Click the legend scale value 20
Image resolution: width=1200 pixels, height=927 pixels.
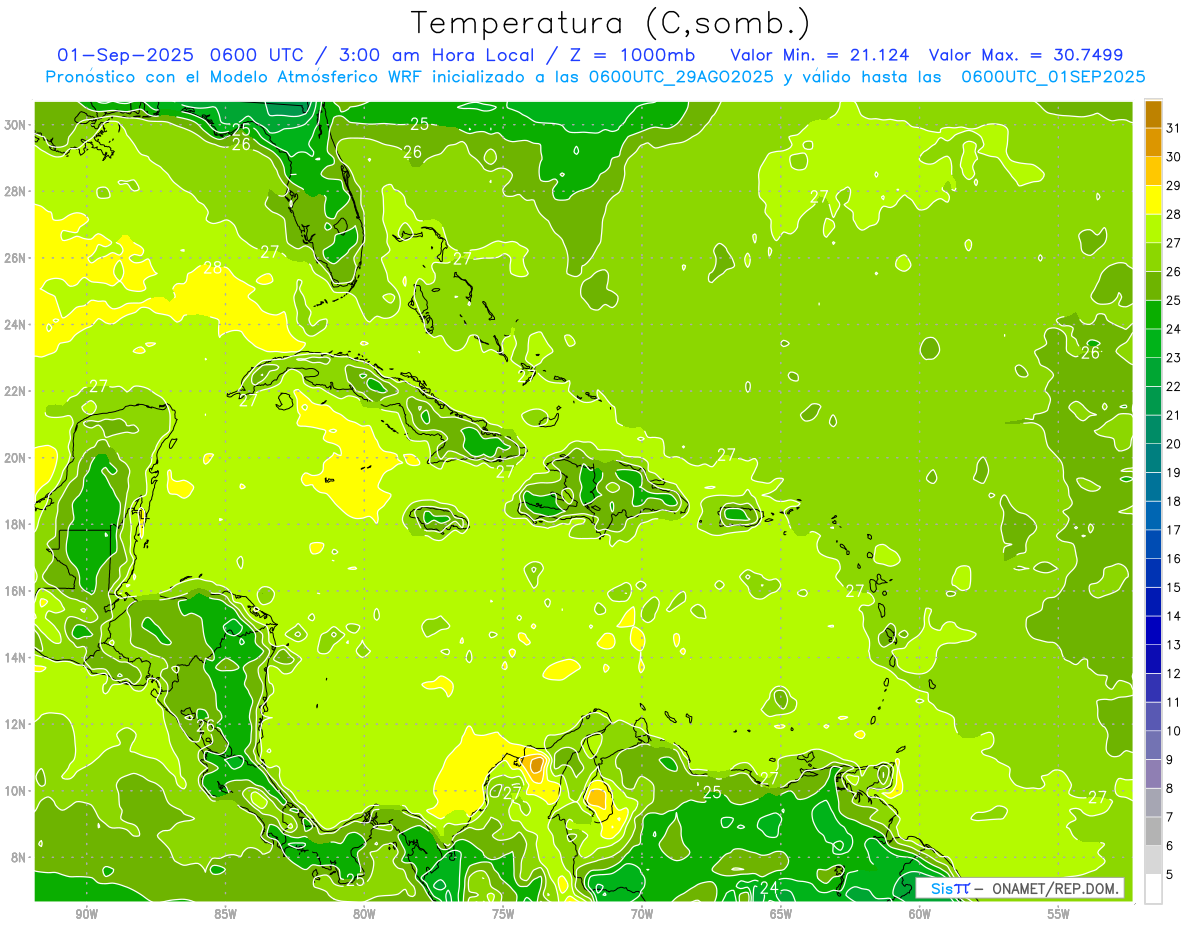pos(1174,444)
